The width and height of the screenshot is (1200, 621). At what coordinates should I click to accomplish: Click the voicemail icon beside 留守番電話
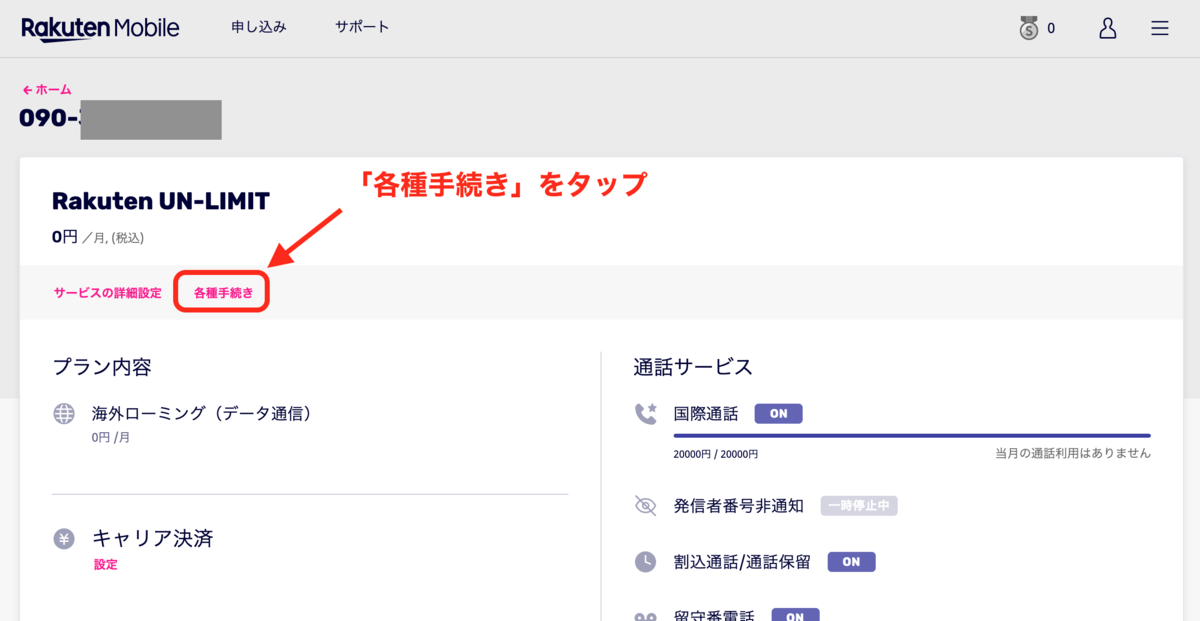[646, 615]
